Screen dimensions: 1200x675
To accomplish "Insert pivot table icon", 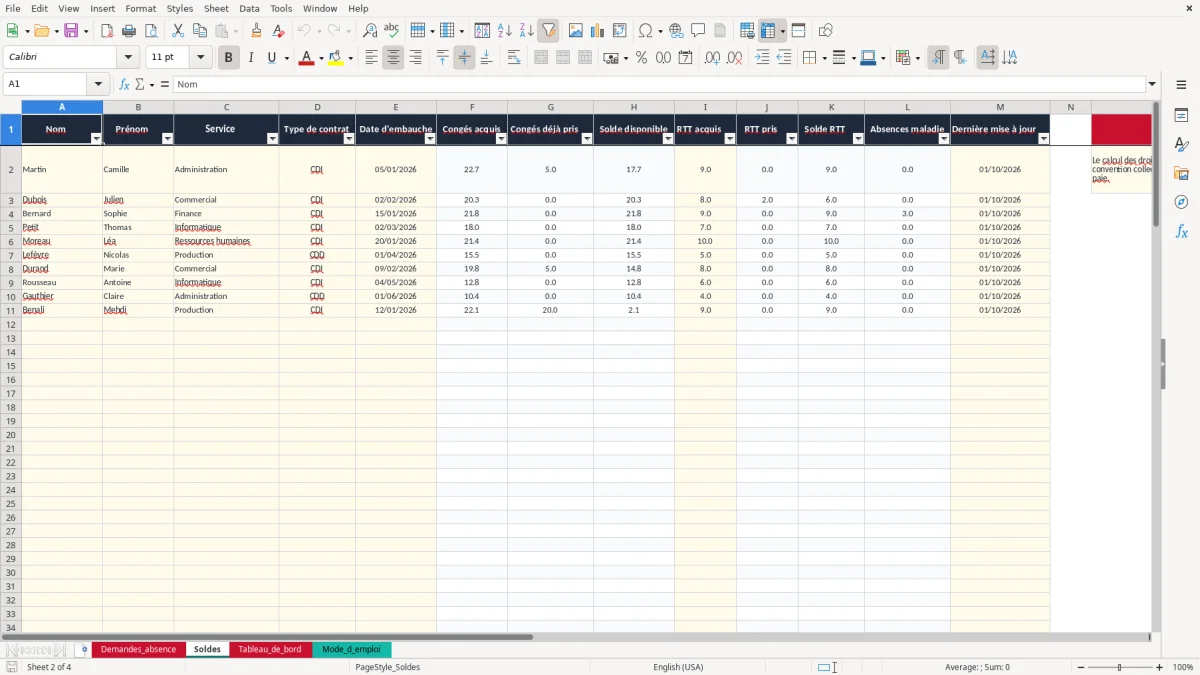I will (620, 31).
